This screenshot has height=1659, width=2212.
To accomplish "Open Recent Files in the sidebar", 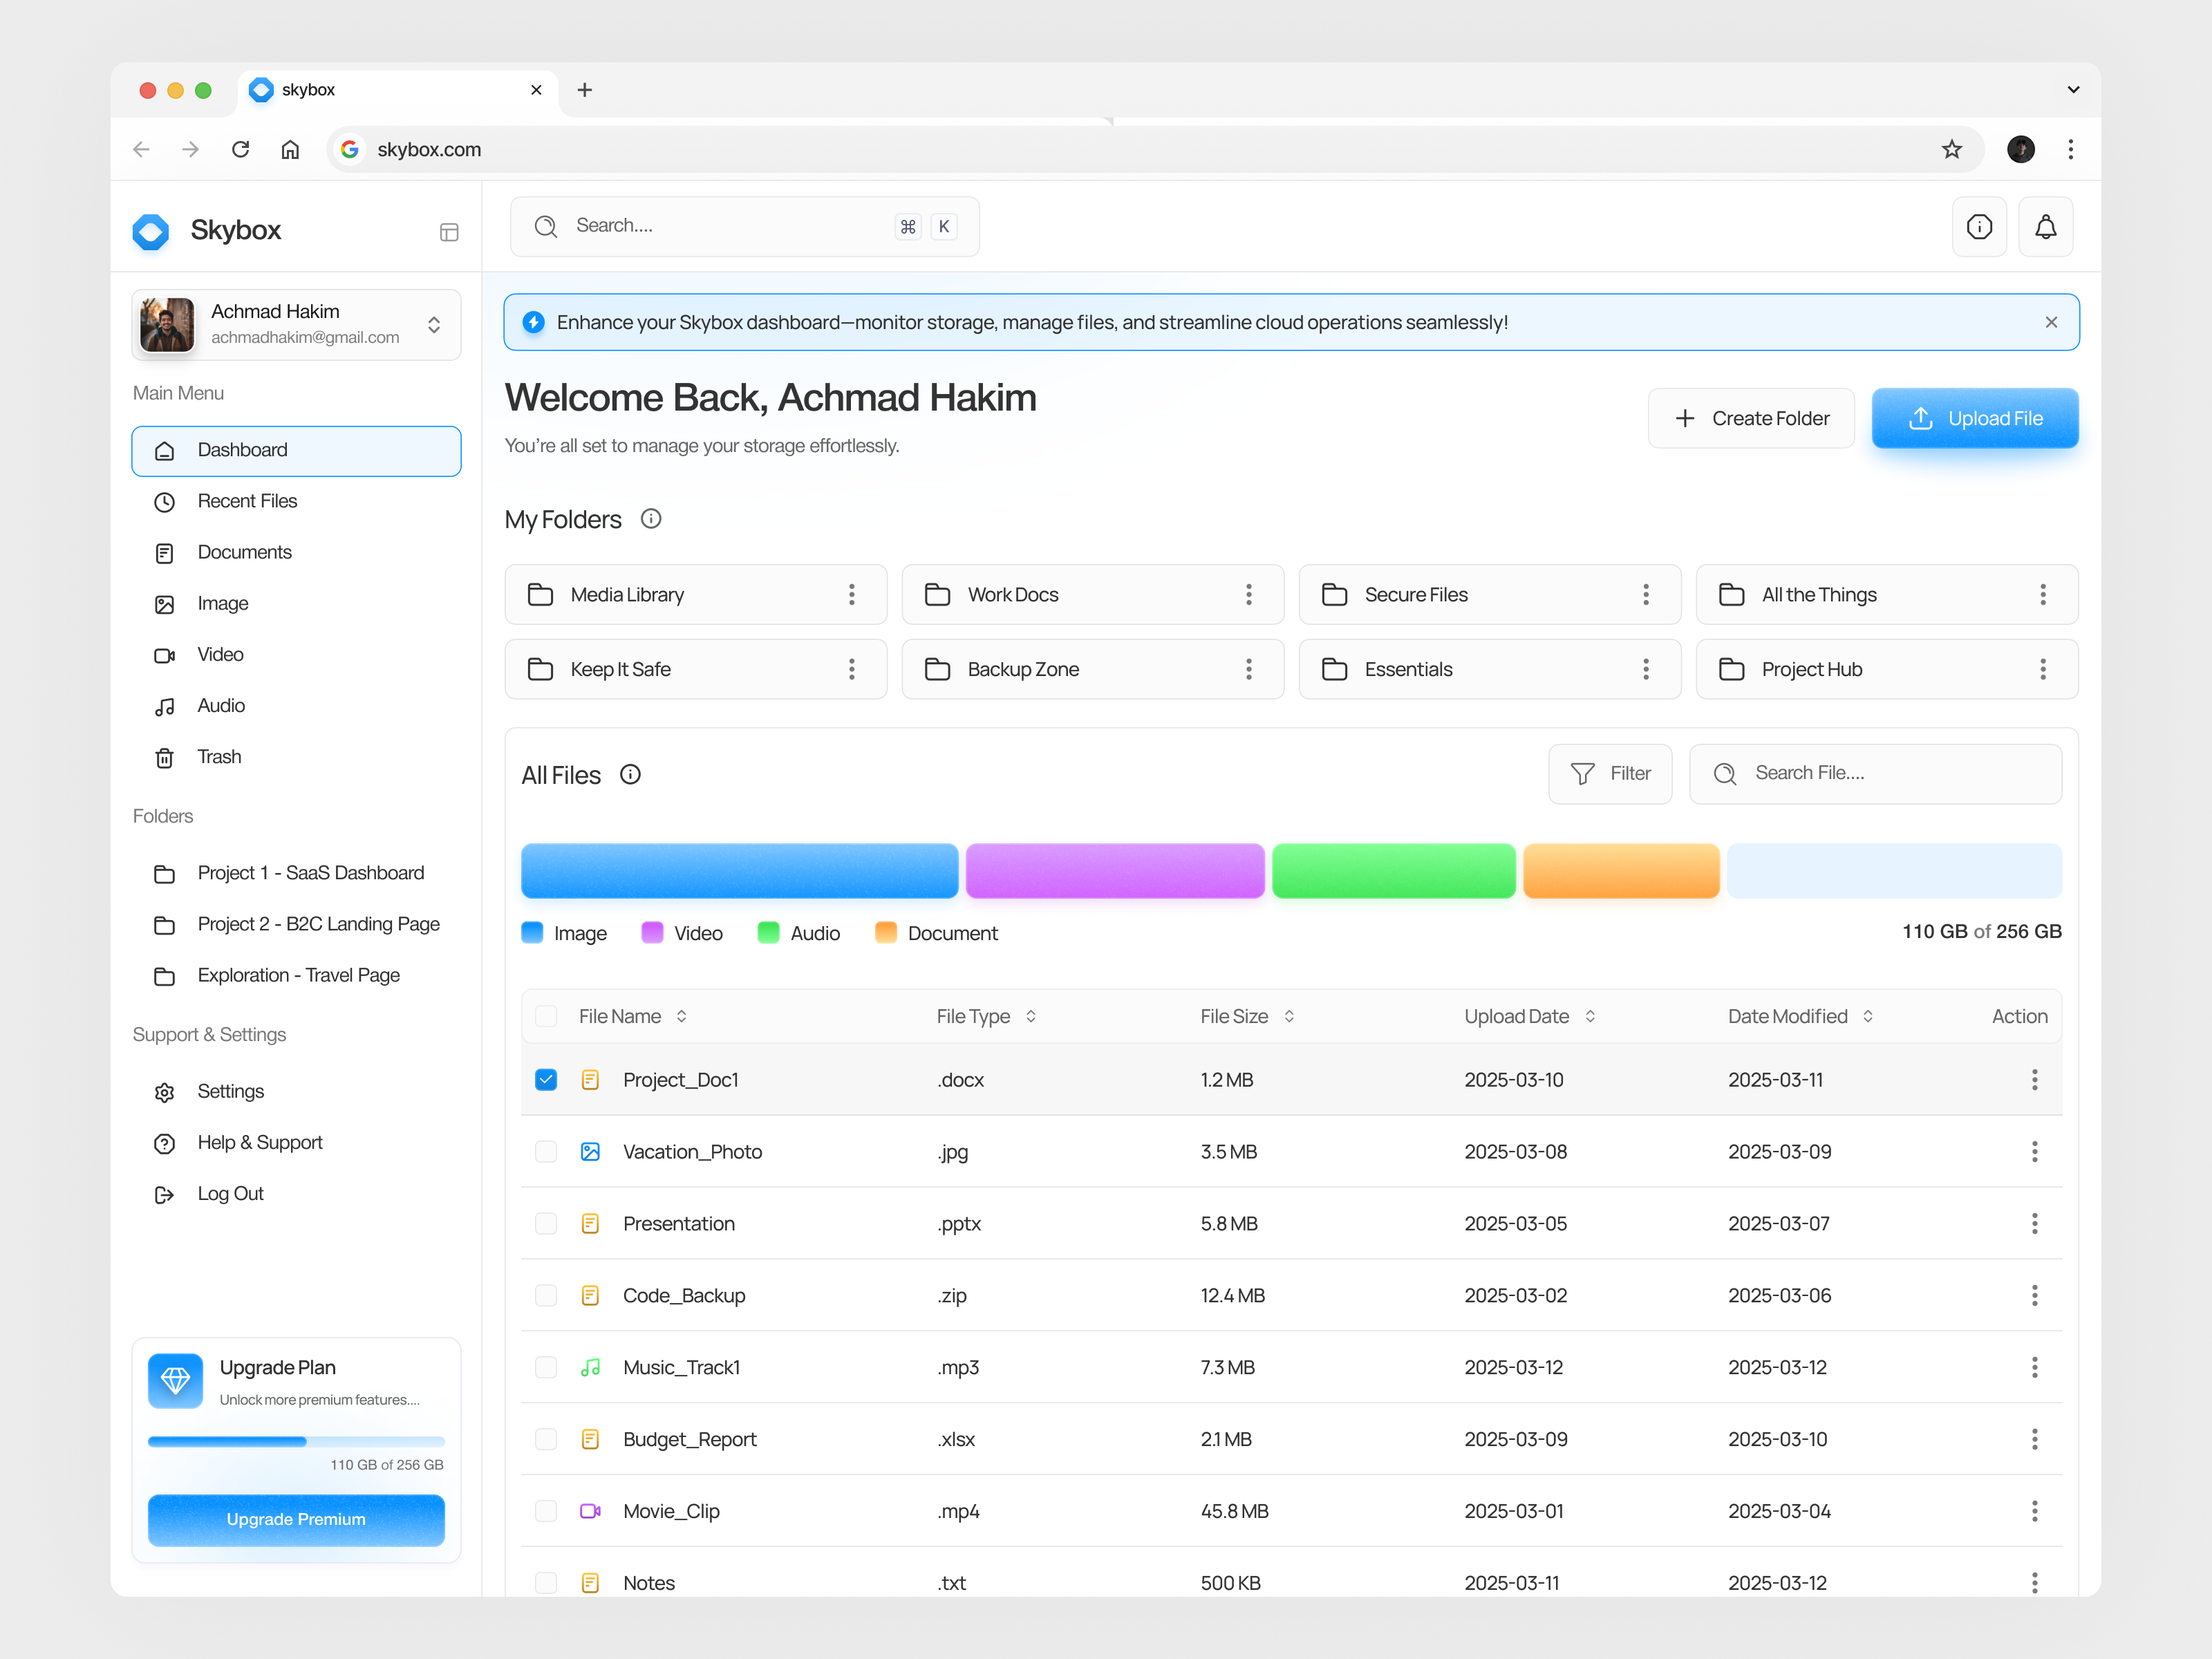I will [247, 501].
